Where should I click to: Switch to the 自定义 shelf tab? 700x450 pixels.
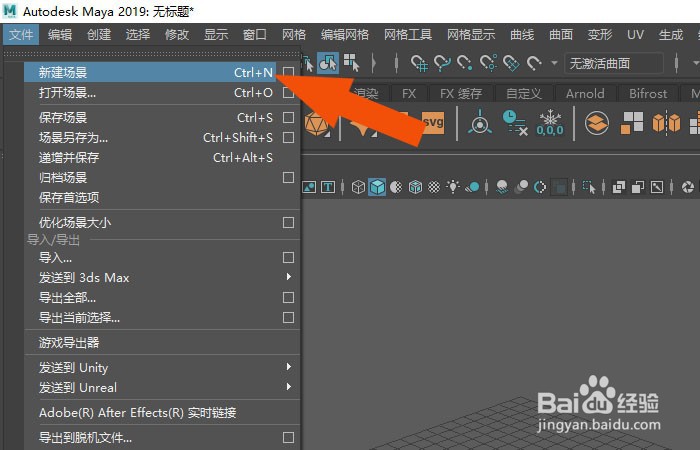coord(524,93)
